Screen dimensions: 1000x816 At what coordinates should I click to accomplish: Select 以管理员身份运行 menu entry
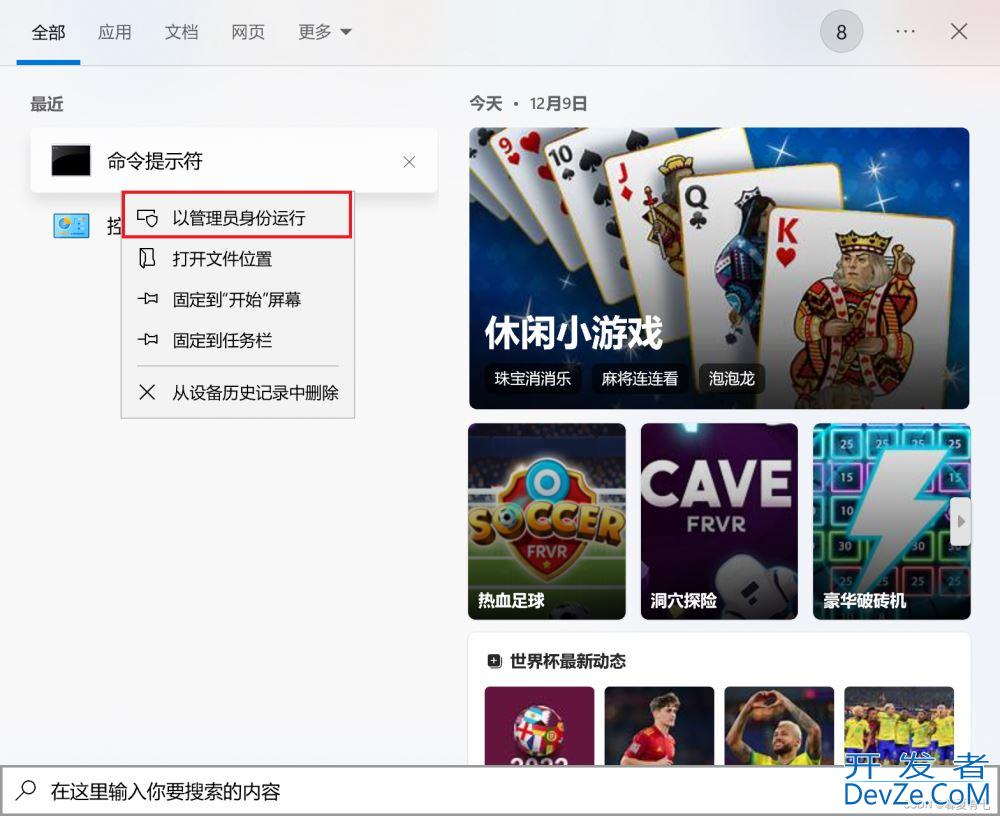[x=237, y=215]
